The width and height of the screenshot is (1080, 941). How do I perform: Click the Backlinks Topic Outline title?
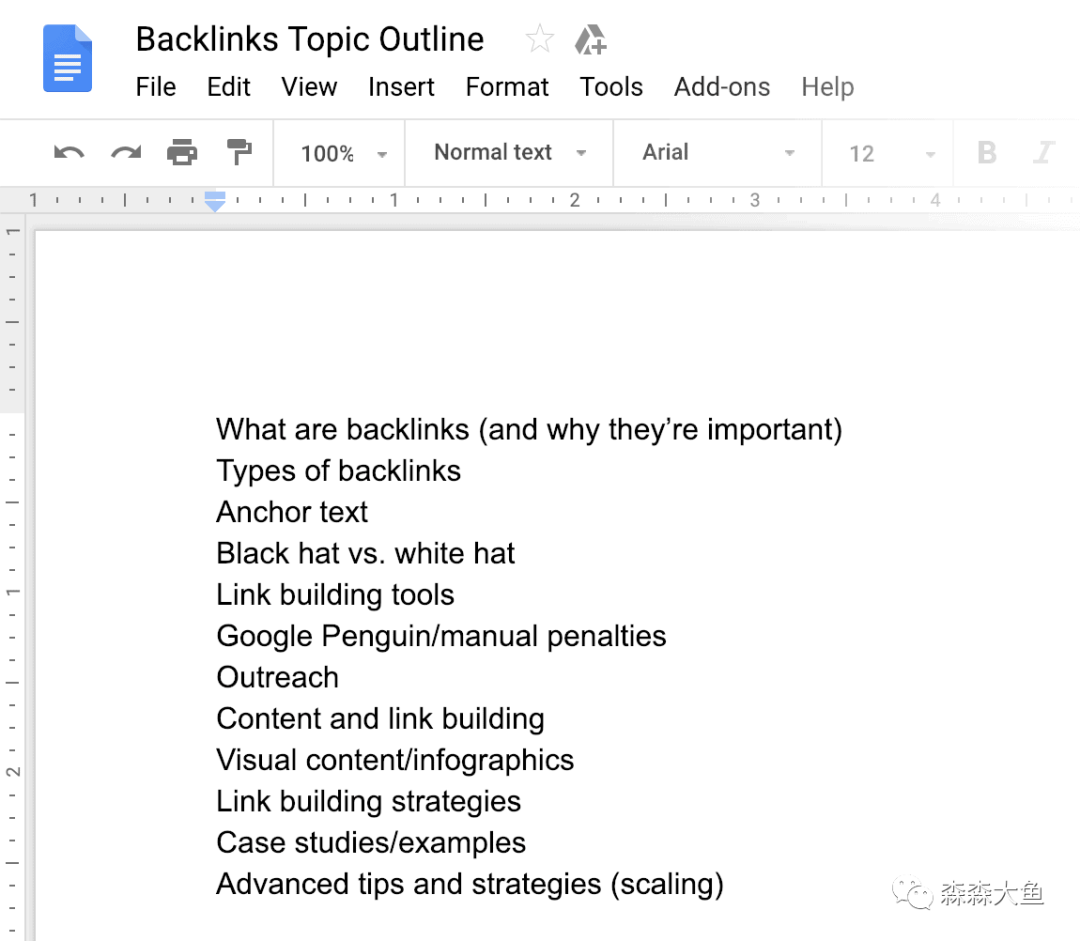pyautogui.click(x=310, y=39)
